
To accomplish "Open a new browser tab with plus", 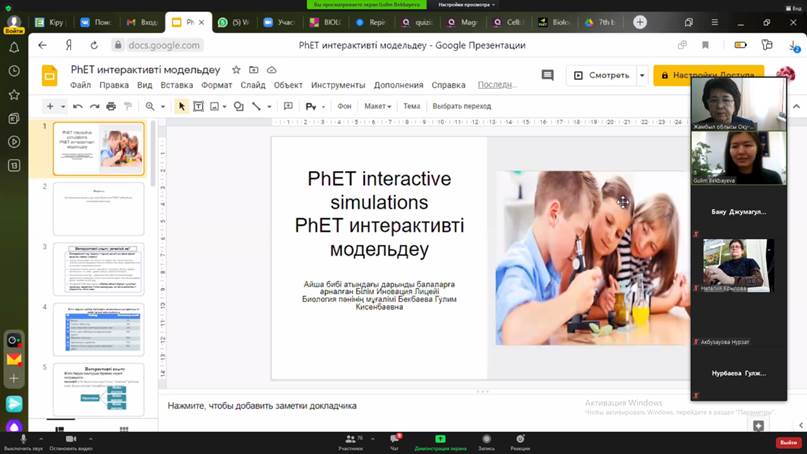I will (x=640, y=22).
